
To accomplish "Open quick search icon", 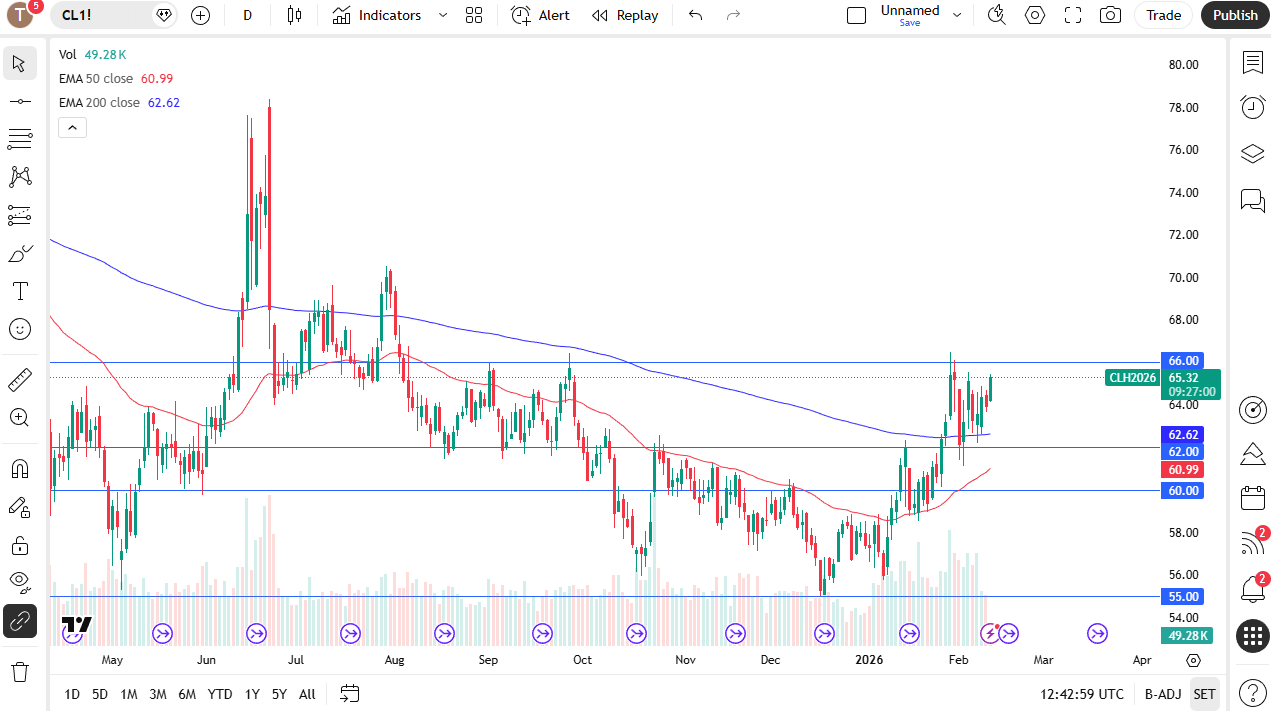I will (x=996, y=15).
